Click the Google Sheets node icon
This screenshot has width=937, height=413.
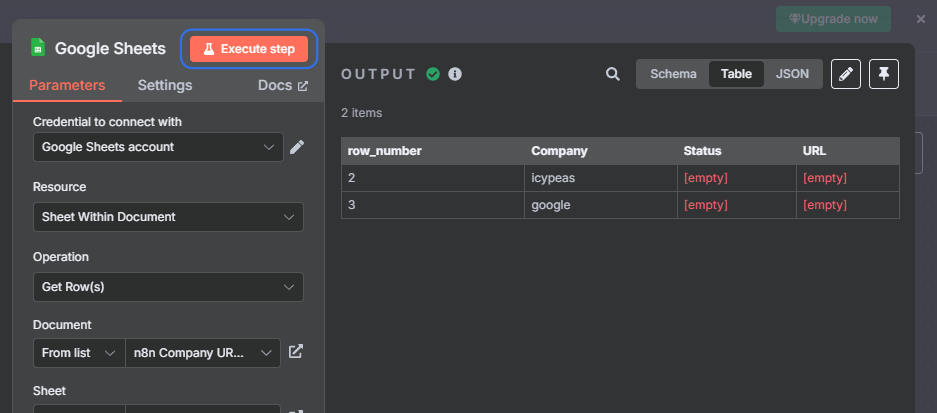coord(38,48)
